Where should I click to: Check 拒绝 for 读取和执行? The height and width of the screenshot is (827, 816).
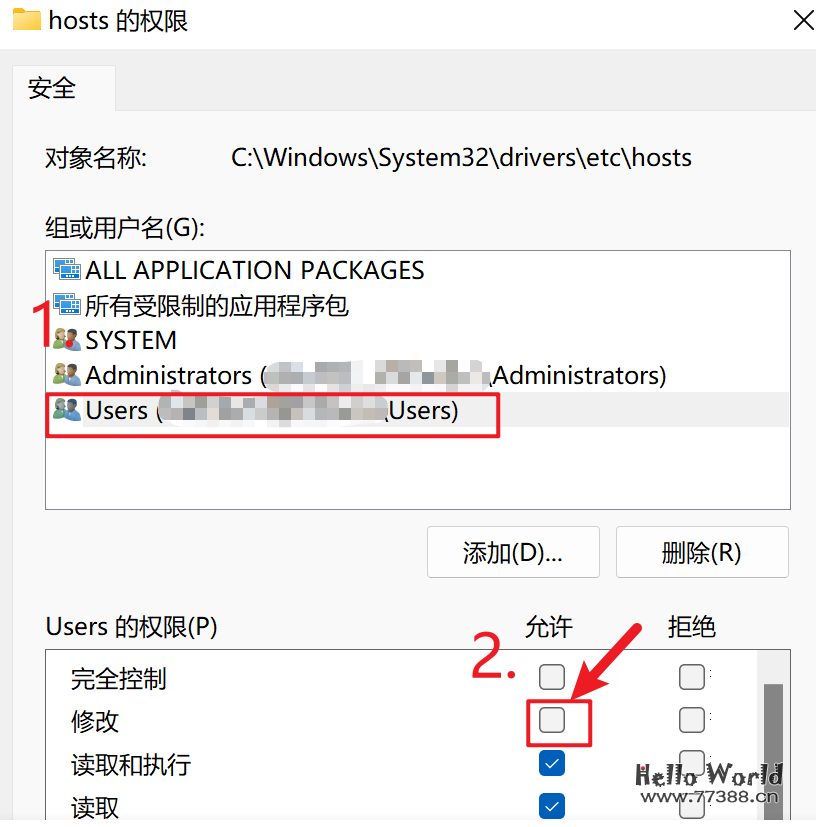pyautogui.click(x=691, y=763)
